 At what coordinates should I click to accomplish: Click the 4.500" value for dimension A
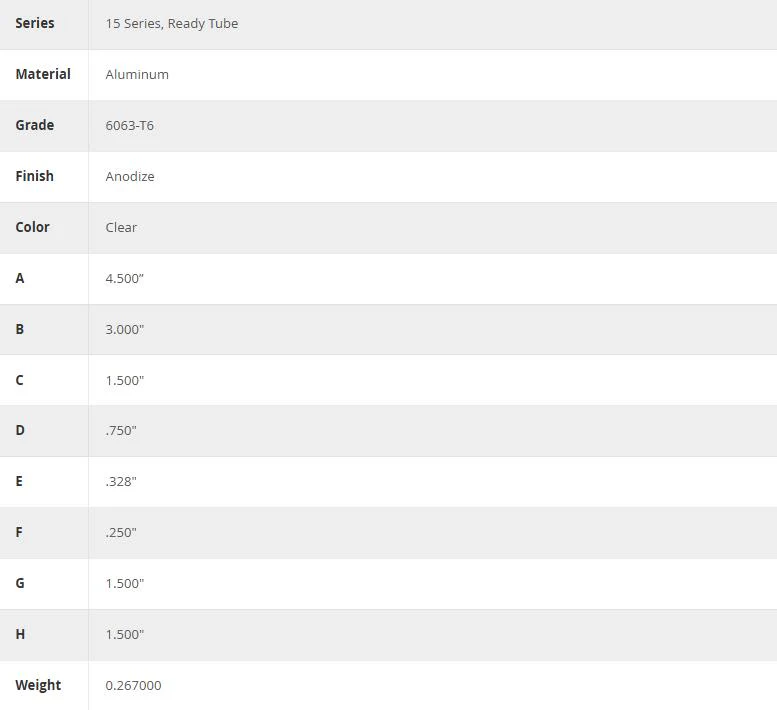pyautogui.click(x=124, y=278)
